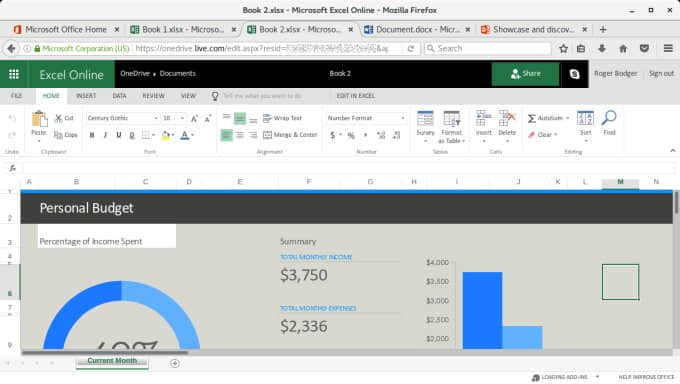Click the Share button
The height and width of the screenshot is (384, 680).
point(525,74)
